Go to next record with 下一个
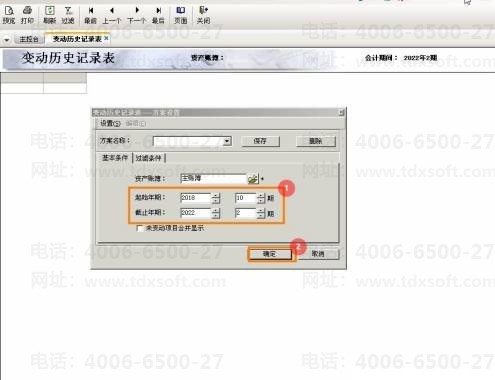 coord(137,15)
